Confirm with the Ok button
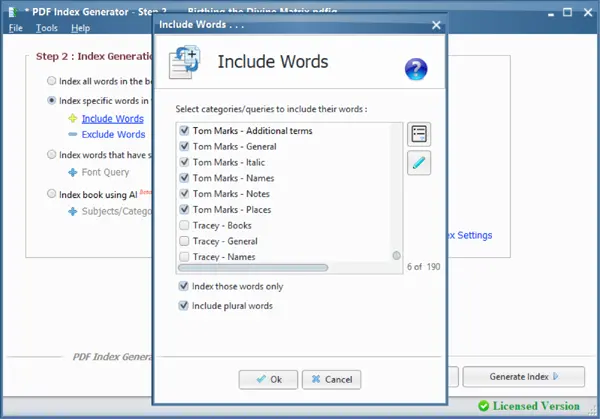600x419 pixels. [268, 380]
